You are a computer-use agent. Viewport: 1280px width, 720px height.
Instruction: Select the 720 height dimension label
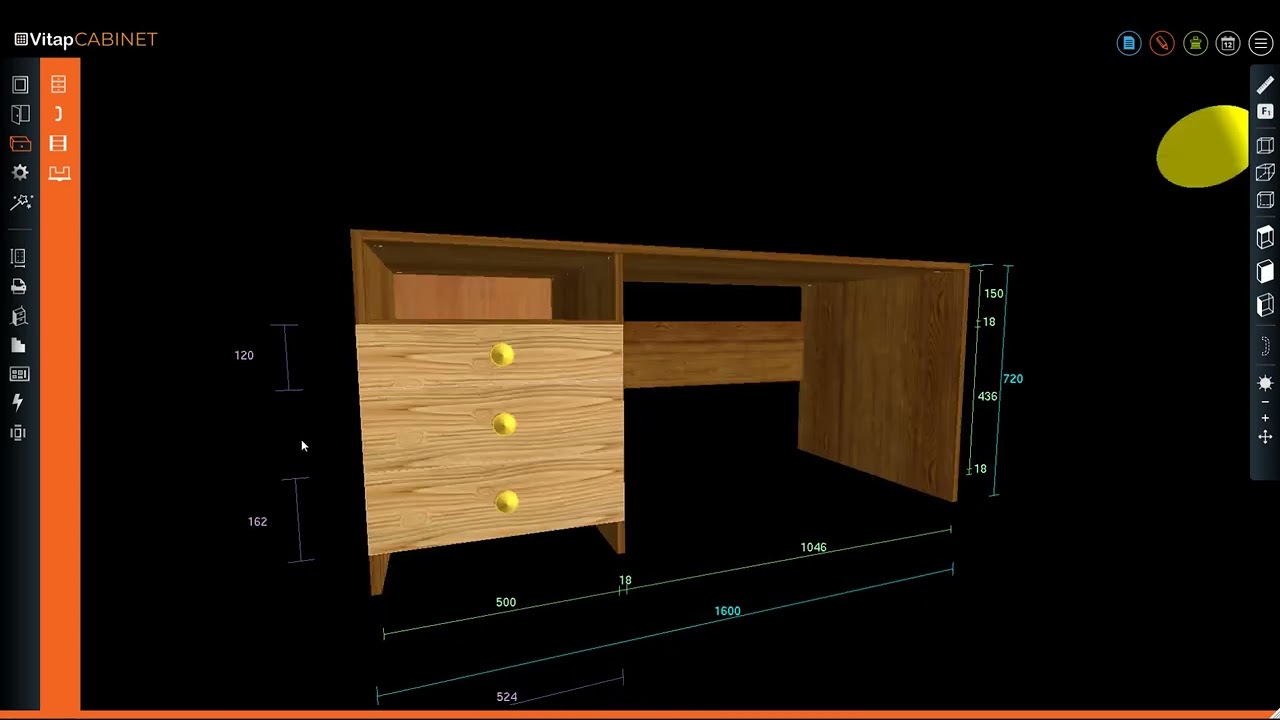click(1013, 379)
